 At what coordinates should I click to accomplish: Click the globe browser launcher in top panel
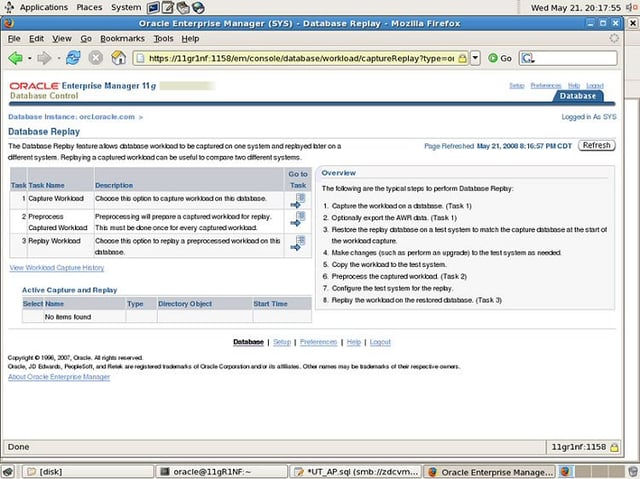(198, 7)
